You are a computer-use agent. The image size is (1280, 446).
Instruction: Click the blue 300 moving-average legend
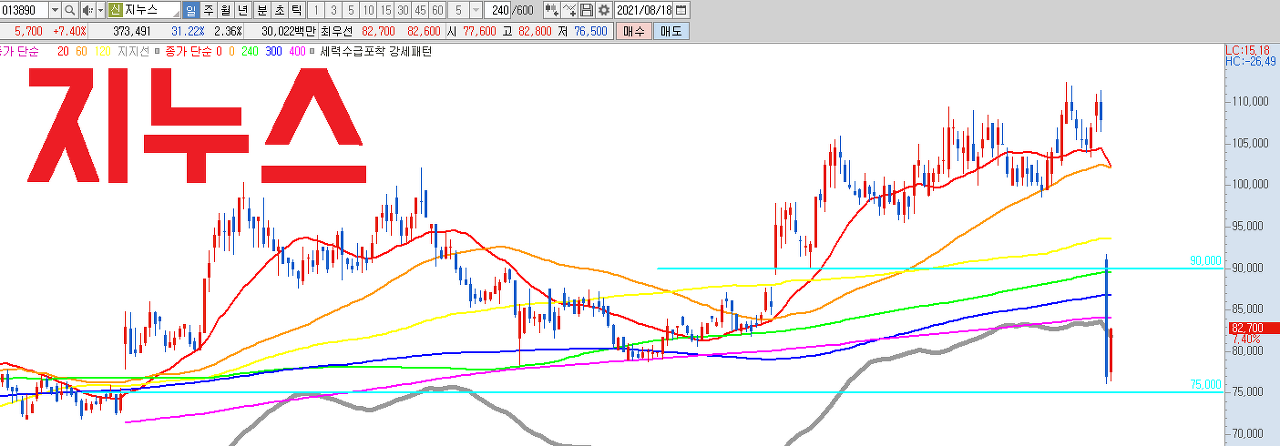[274, 51]
